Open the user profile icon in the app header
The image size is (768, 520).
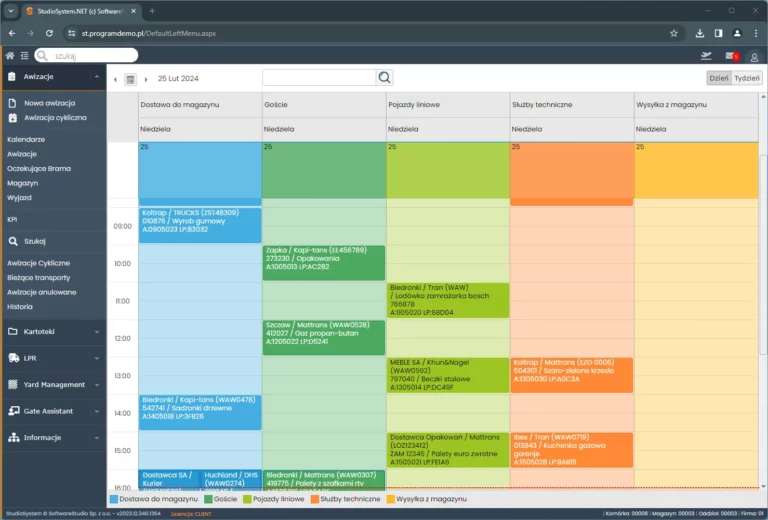[755, 56]
